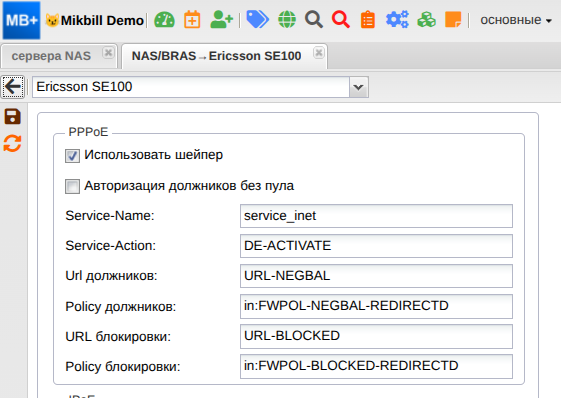Click the green cubes icon
561x398 pixels.
(x=426, y=20)
